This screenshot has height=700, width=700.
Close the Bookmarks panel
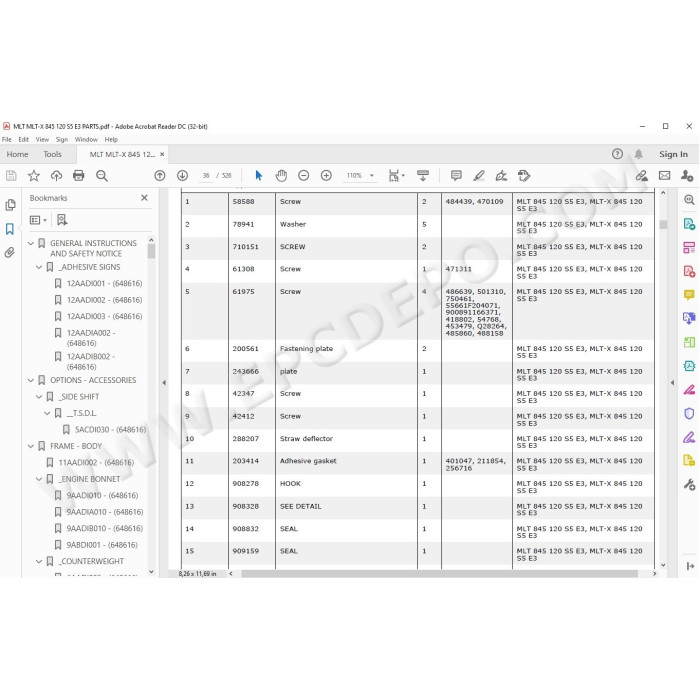144,198
